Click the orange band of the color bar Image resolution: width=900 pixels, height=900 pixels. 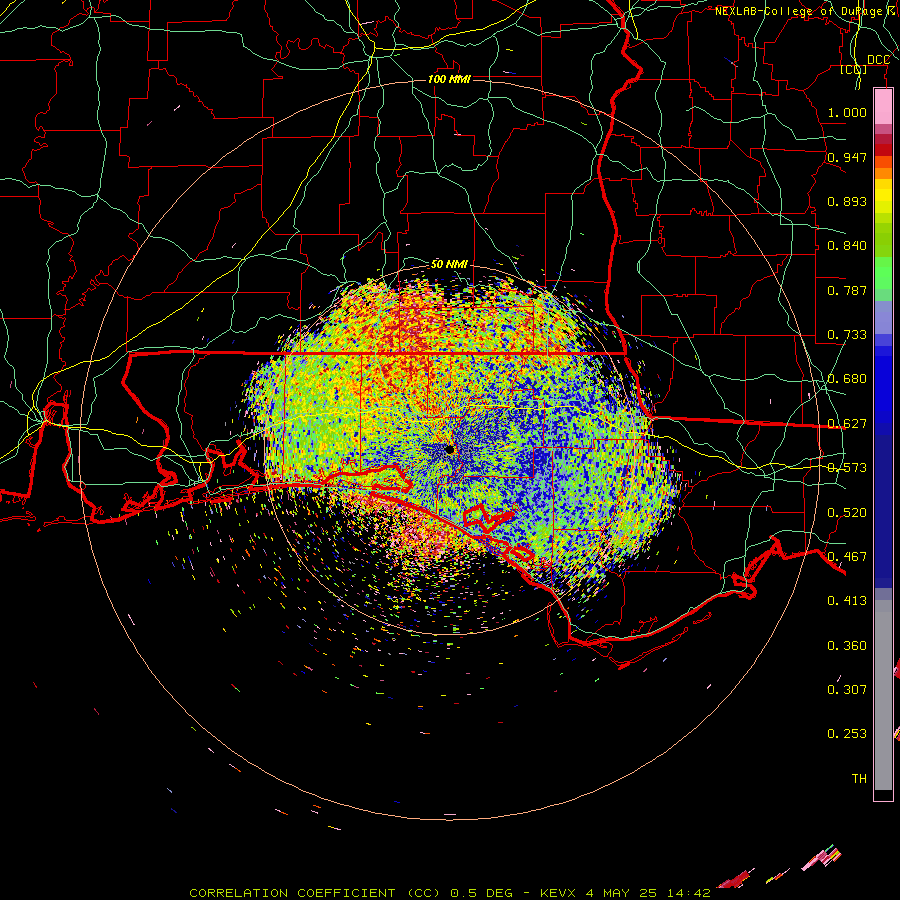point(883,173)
